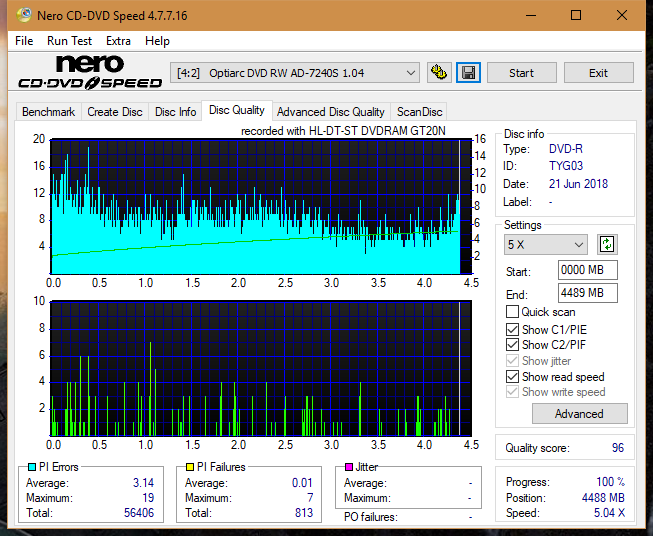Maximize the Nero window

pyautogui.click(x=576, y=15)
